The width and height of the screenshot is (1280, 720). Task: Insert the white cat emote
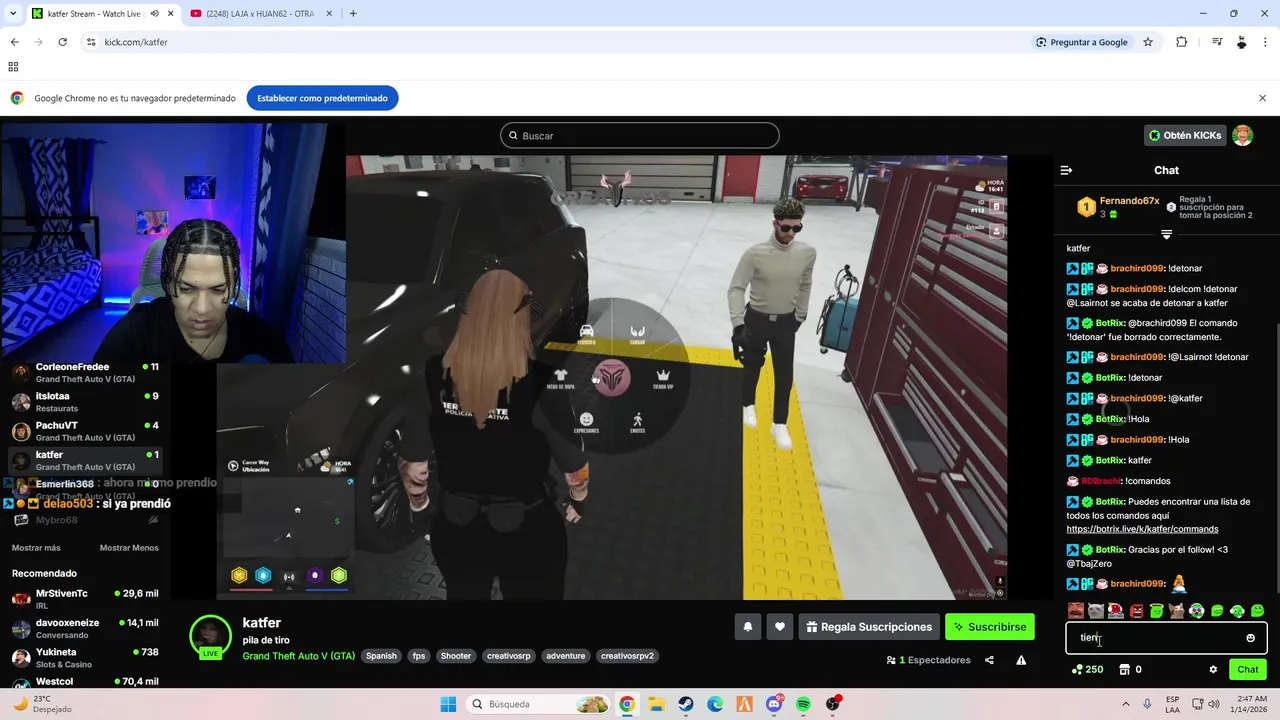1096,610
